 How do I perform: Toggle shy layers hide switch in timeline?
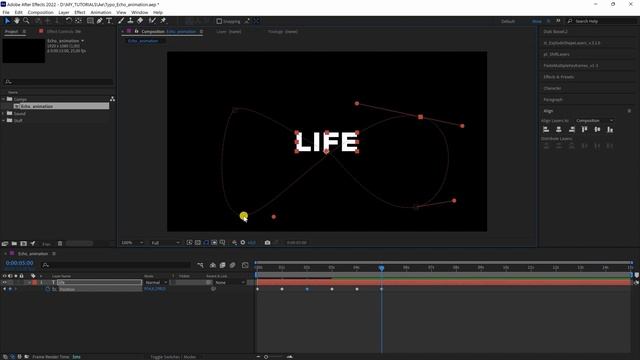click(x=213, y=265)
